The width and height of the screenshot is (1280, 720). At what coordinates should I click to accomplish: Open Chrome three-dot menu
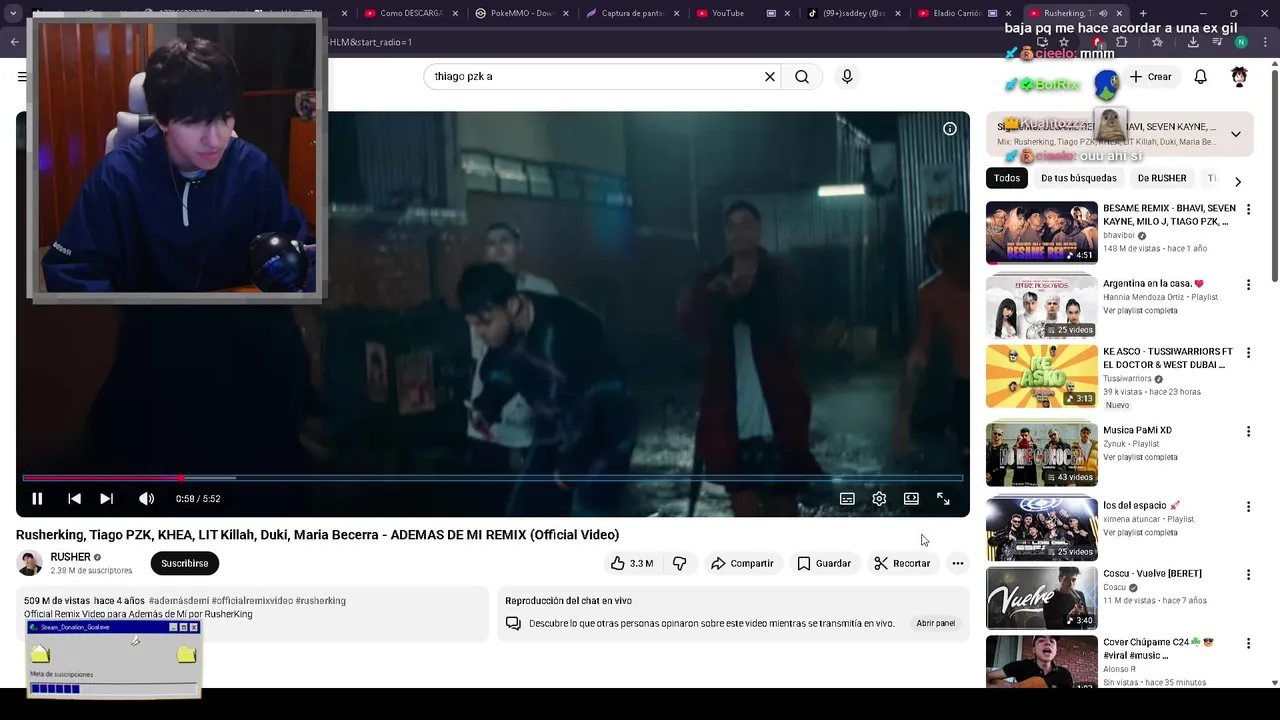coord(1263,42)
